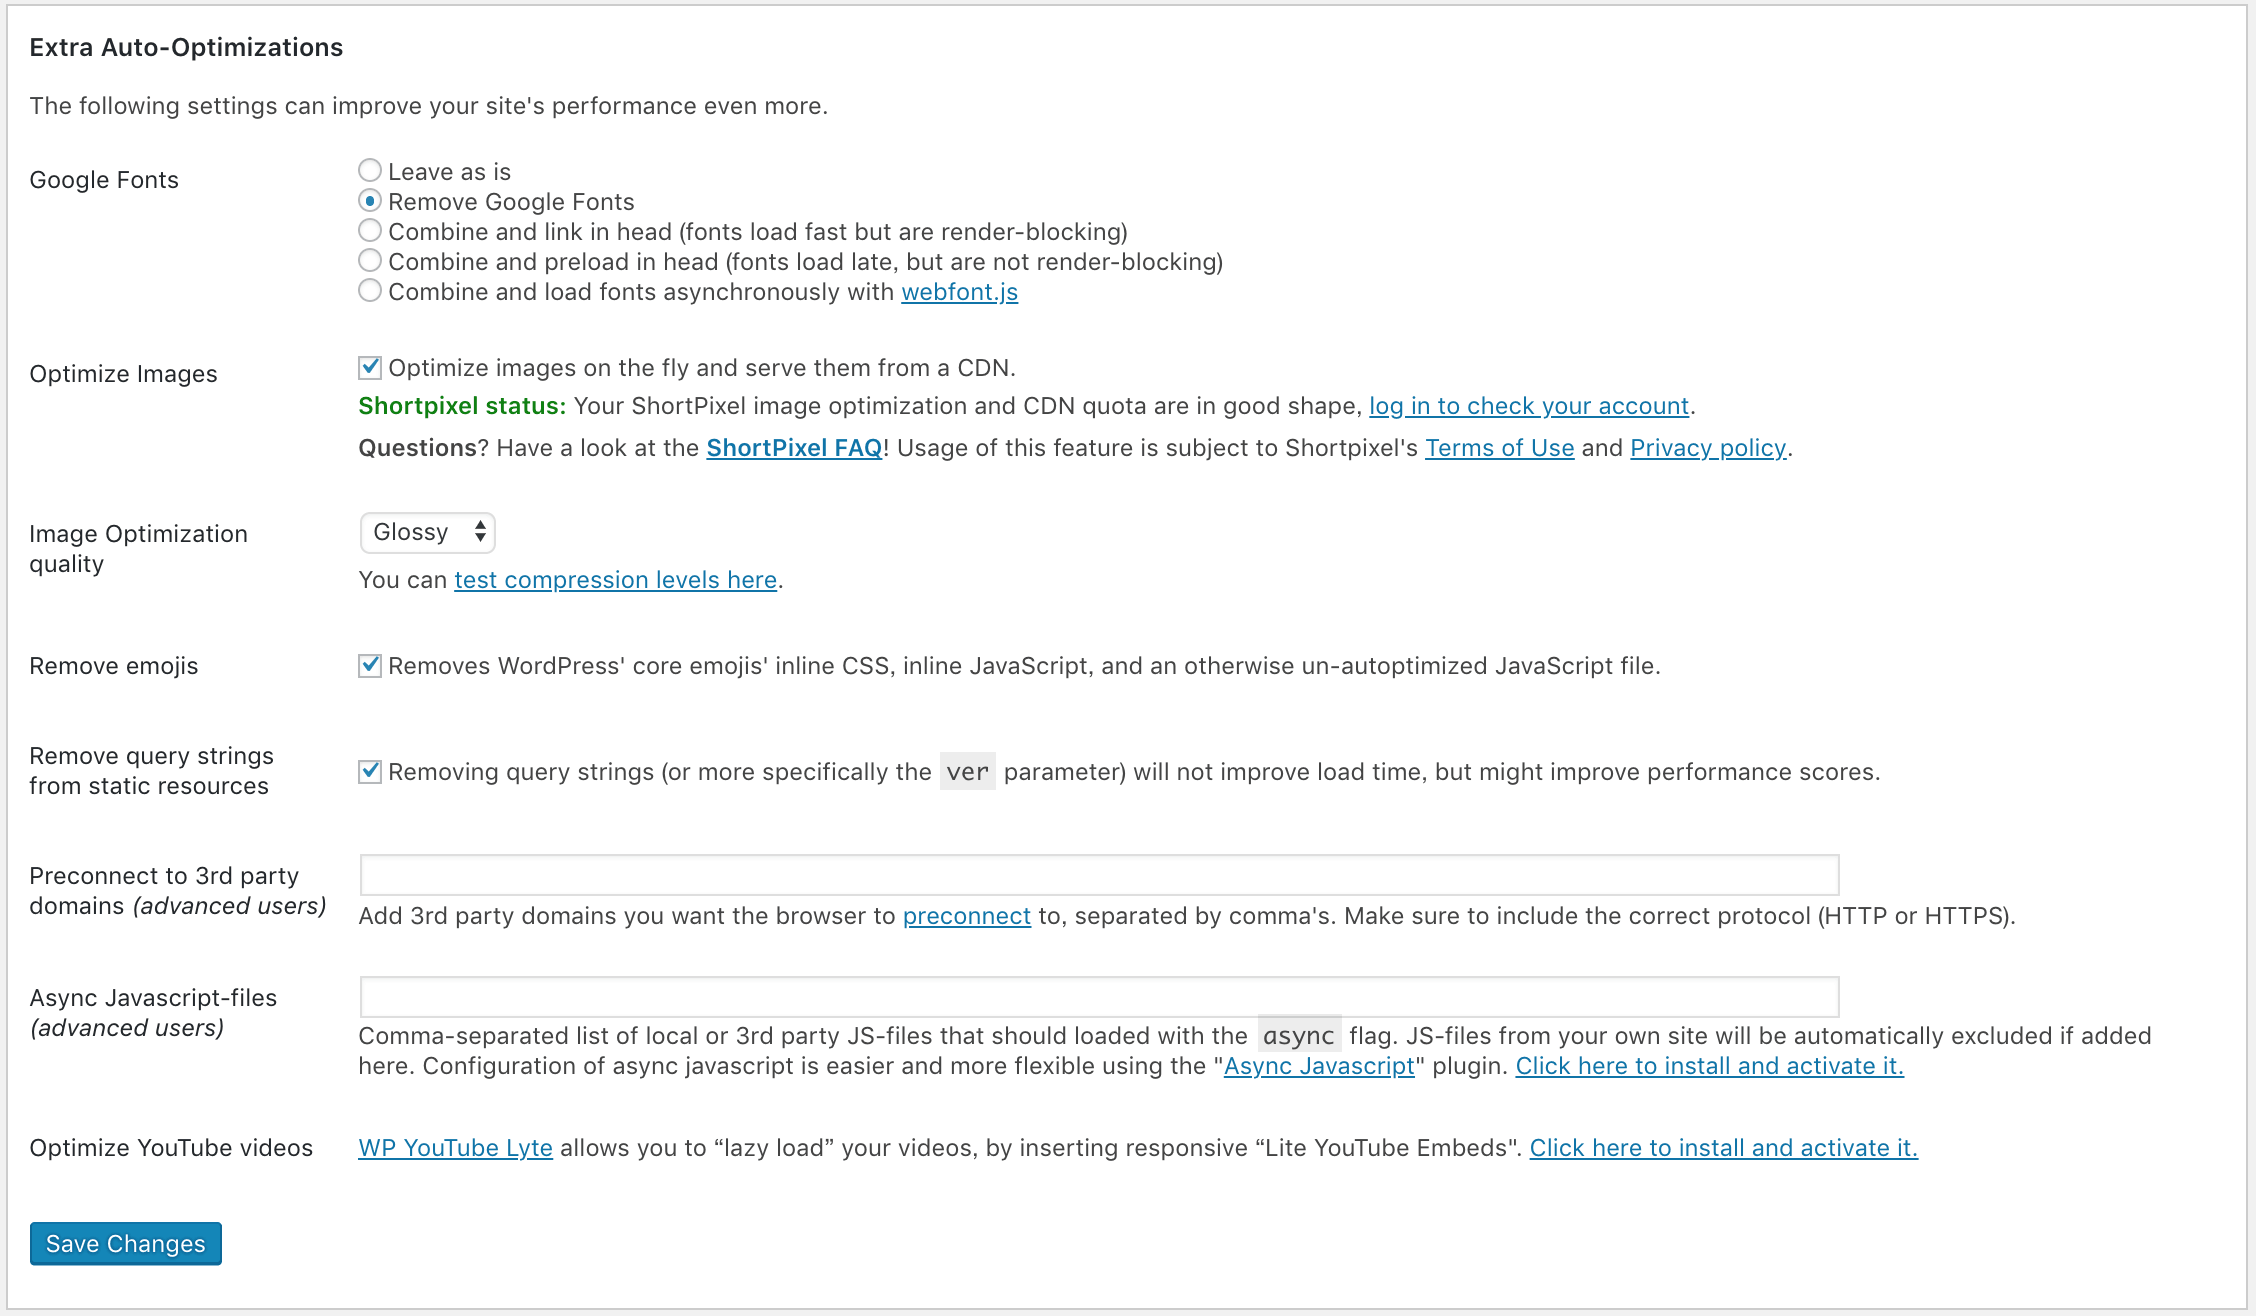Toggle the Optimize images on the fly checkbox
This screenshot has height=1316, width=2256.
pyautogui.click(x=370, y=367)
